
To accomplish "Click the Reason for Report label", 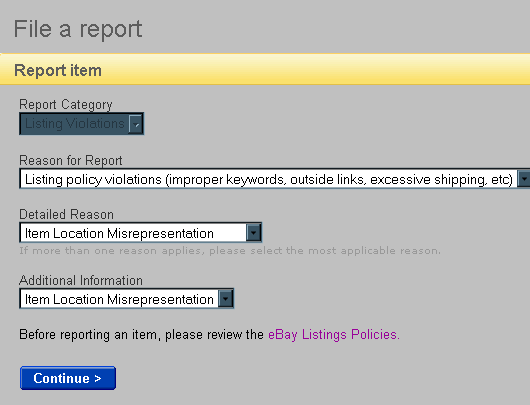I will pyautogui.click(x=71, y=160).
